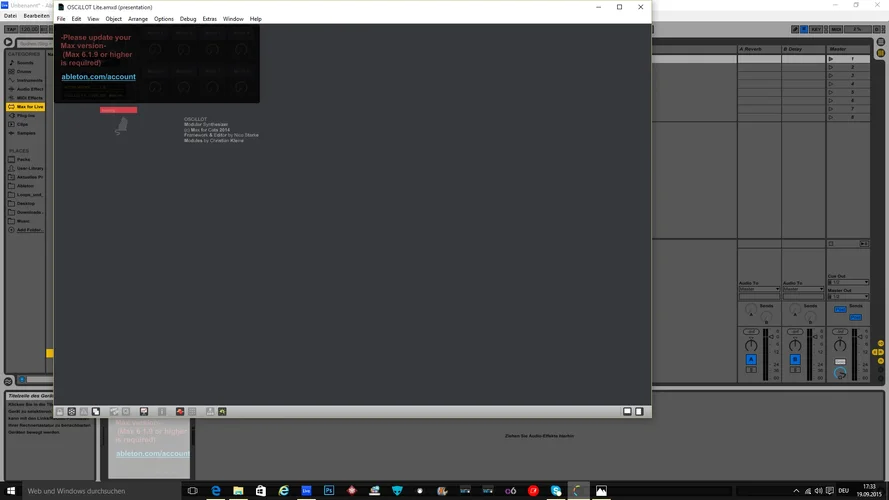This screenshot has height=500, width=889.
Task: Open Debug menu in Max window
Action: [188, 19]
